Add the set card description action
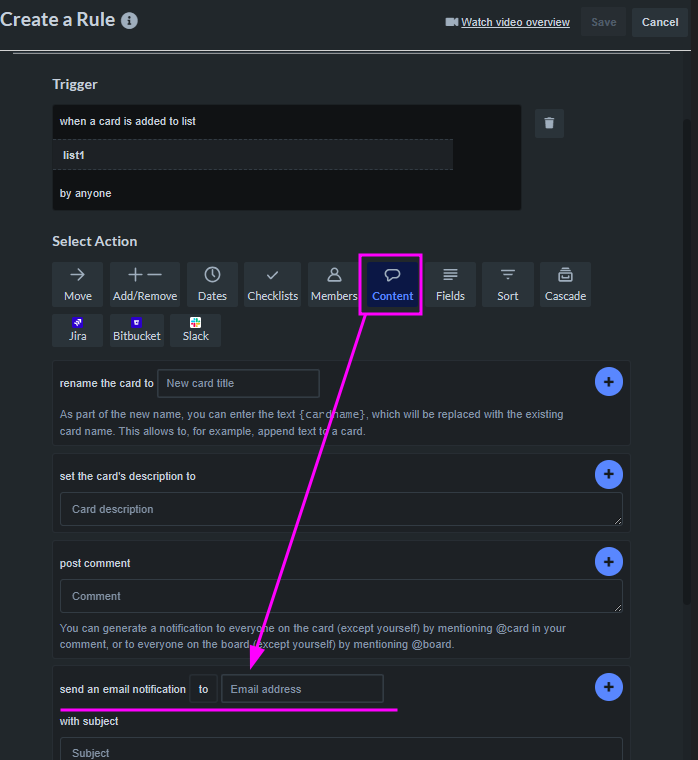The width and height of the screenshot is (698, 760). 609,475
